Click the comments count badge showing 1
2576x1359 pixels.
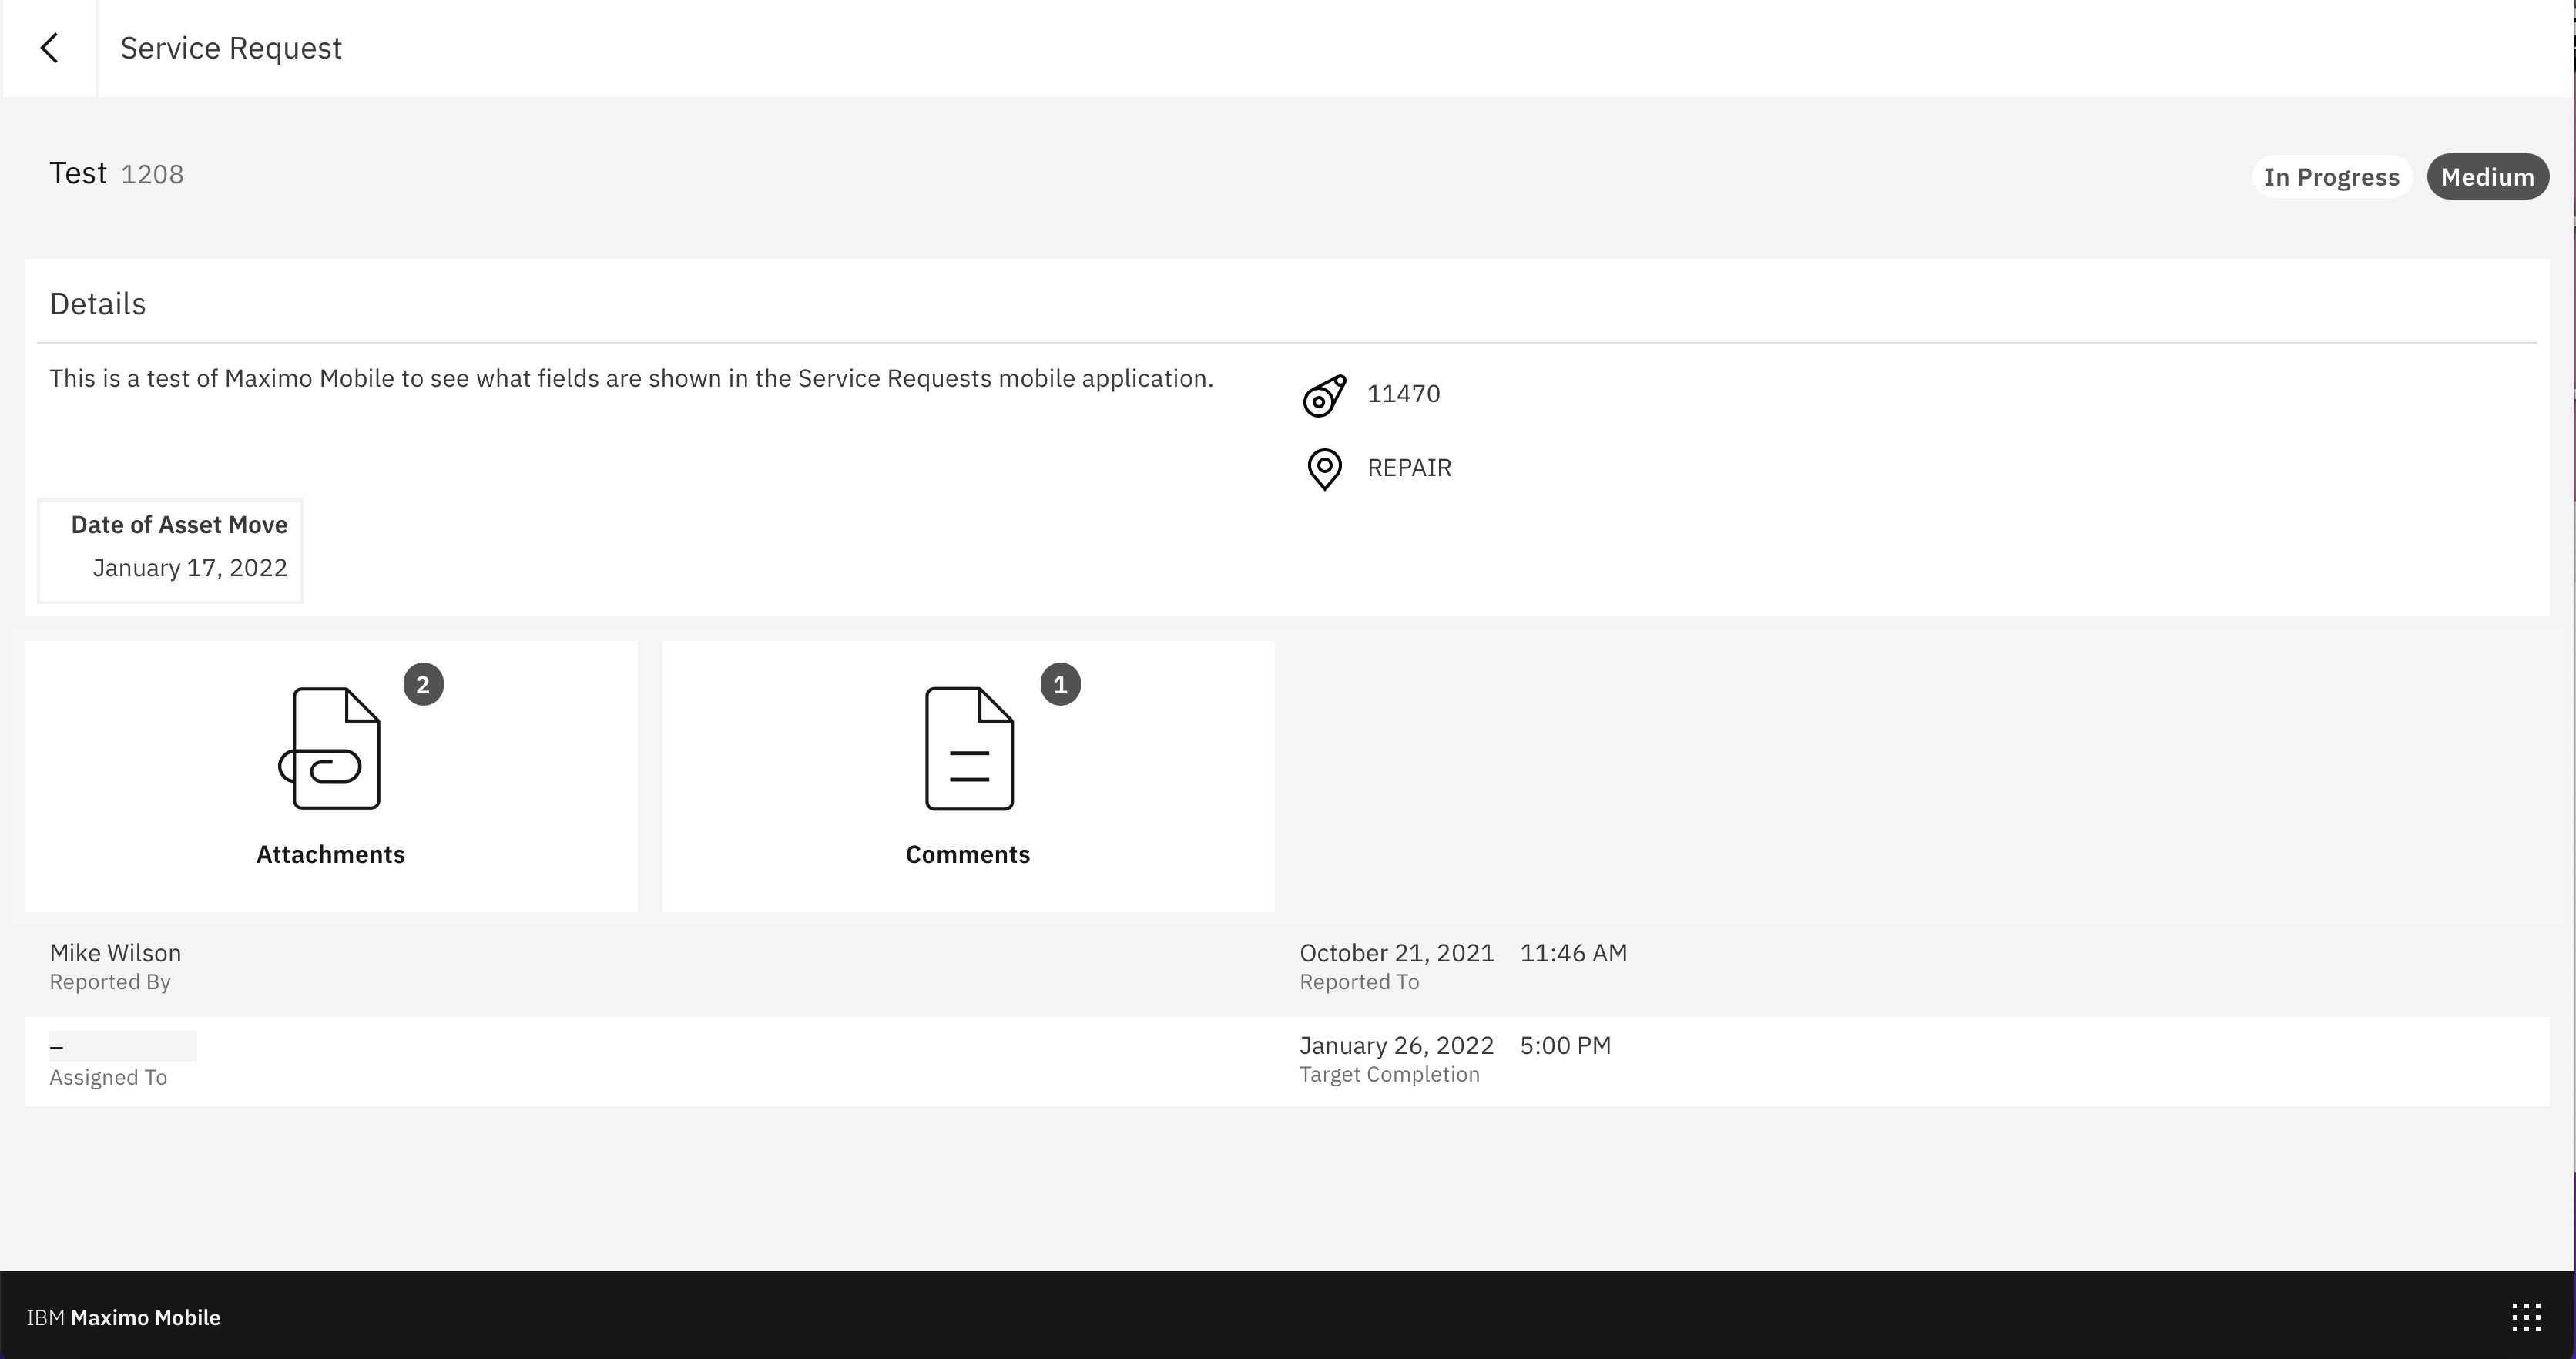1060,685
